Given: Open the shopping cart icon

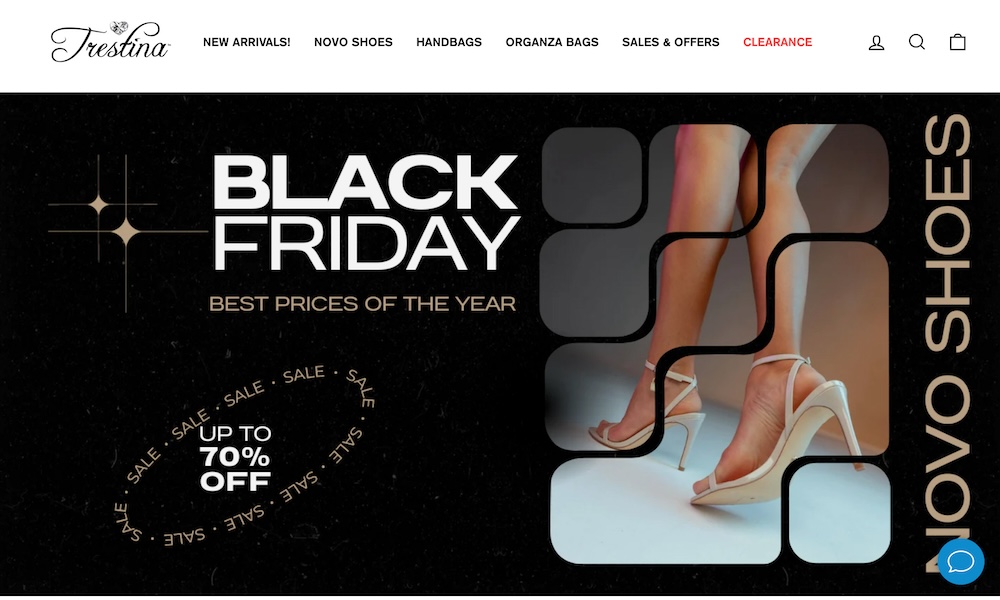Looking at the screenshot, I should [957, 42].
